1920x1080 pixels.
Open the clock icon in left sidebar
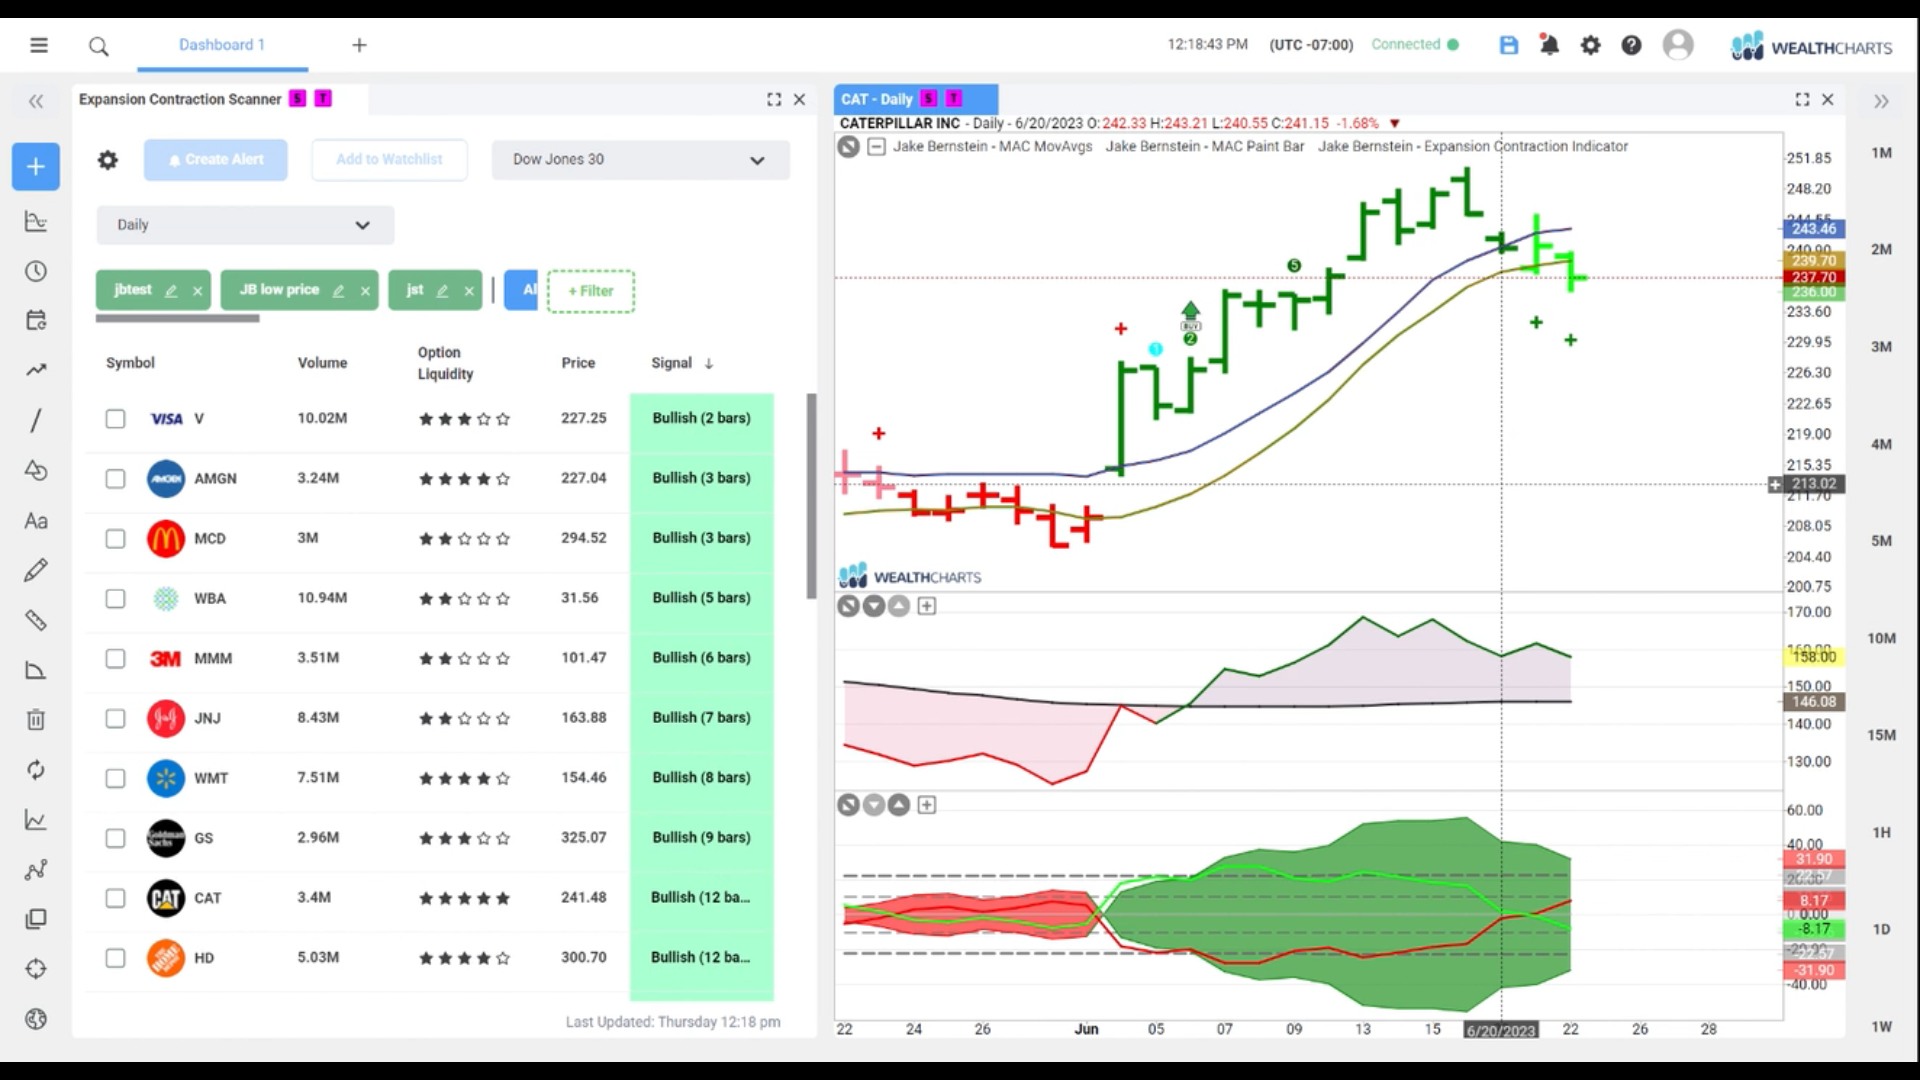coord(36,271)
